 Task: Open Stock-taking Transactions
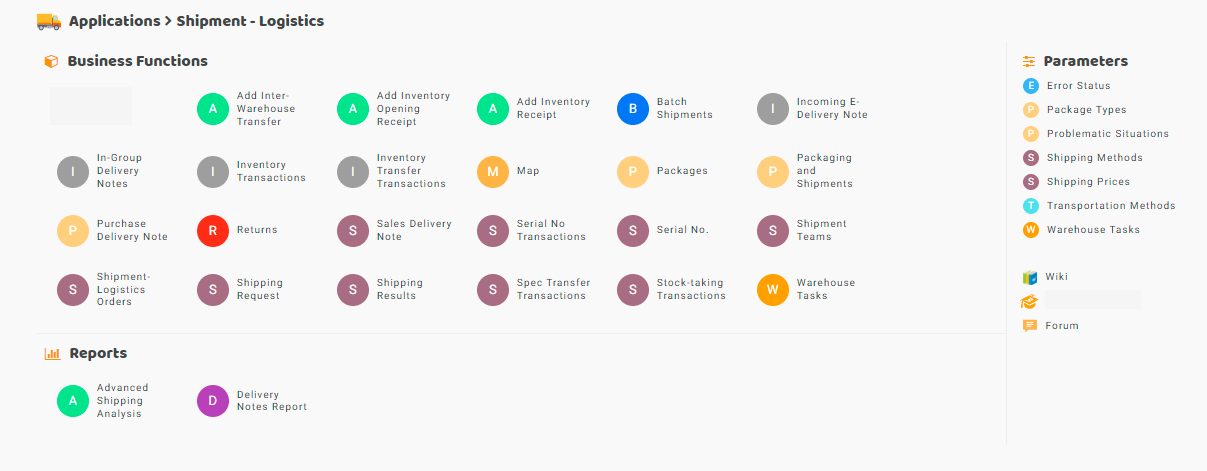pos(691,290)
